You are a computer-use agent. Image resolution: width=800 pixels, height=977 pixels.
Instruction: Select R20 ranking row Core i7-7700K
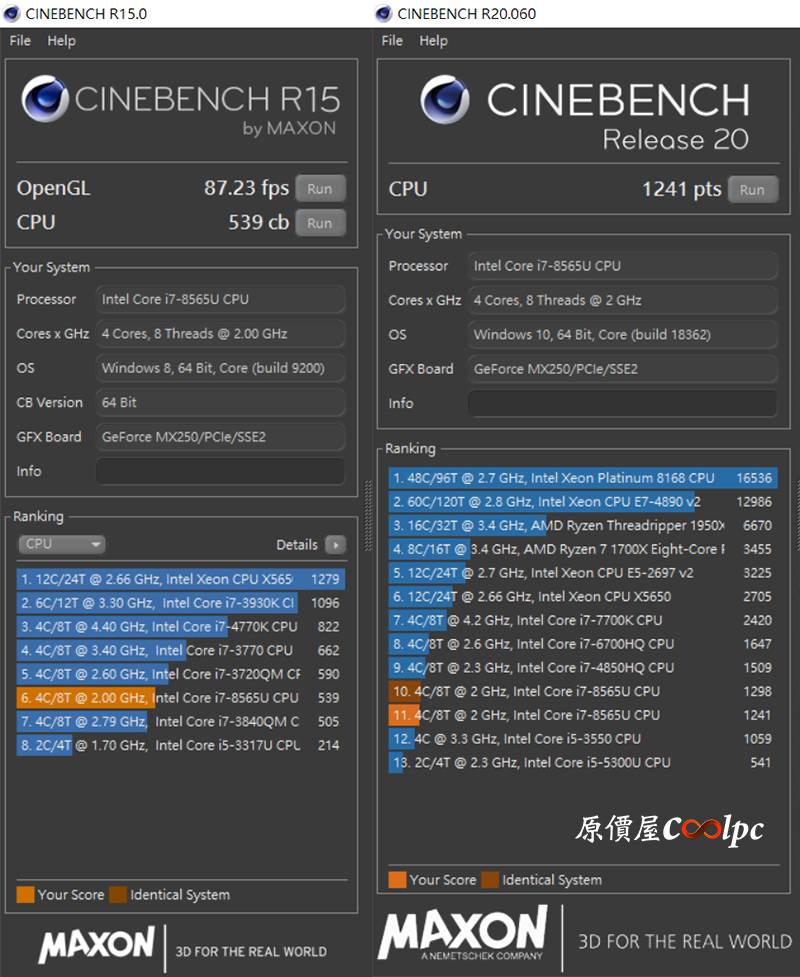click(x=583, y=620)
